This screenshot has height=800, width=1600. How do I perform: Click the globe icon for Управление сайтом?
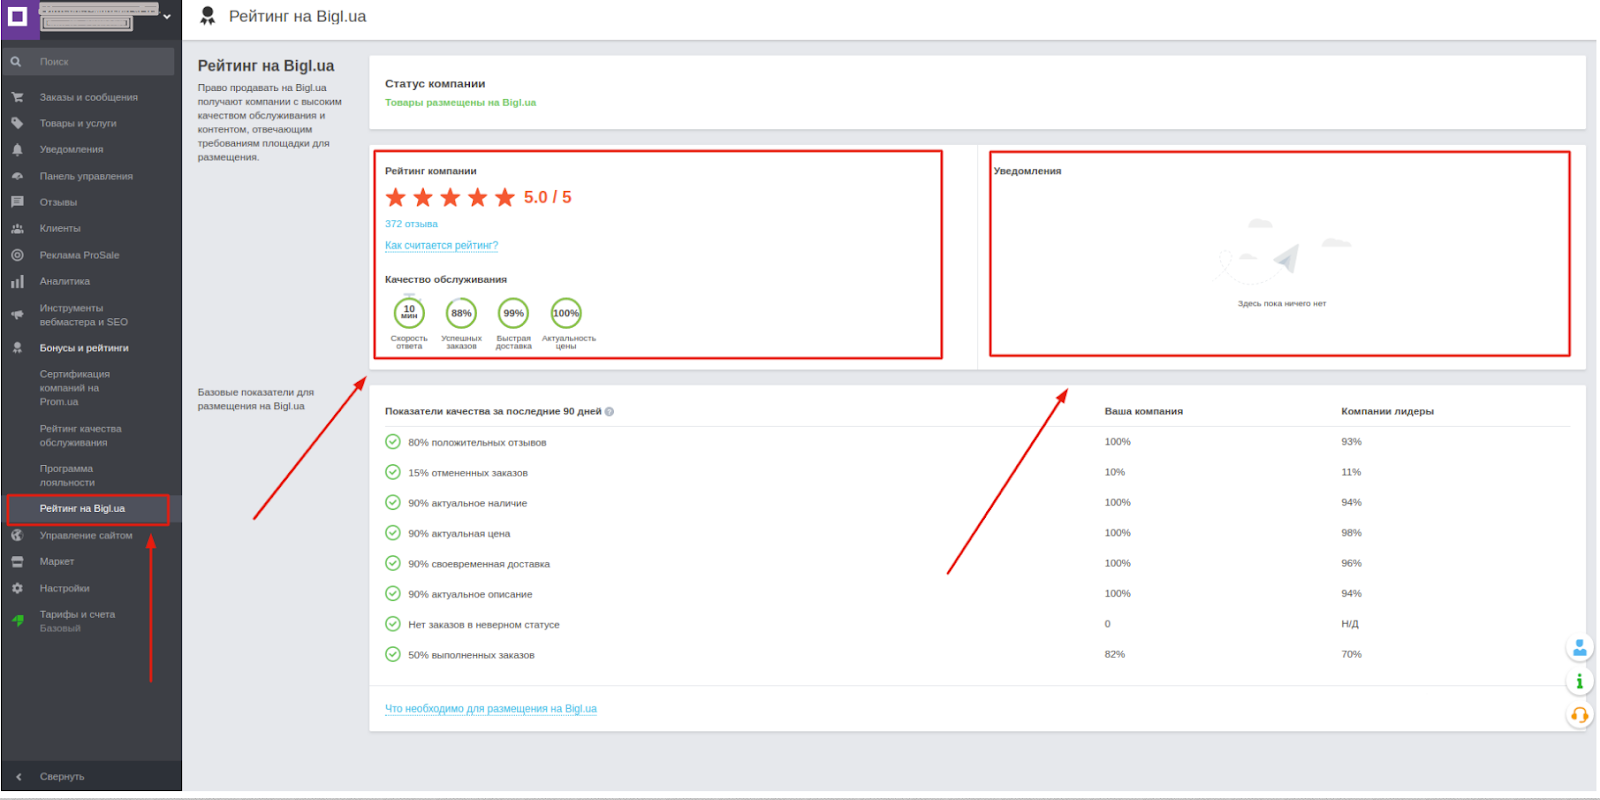coord(17,535)
